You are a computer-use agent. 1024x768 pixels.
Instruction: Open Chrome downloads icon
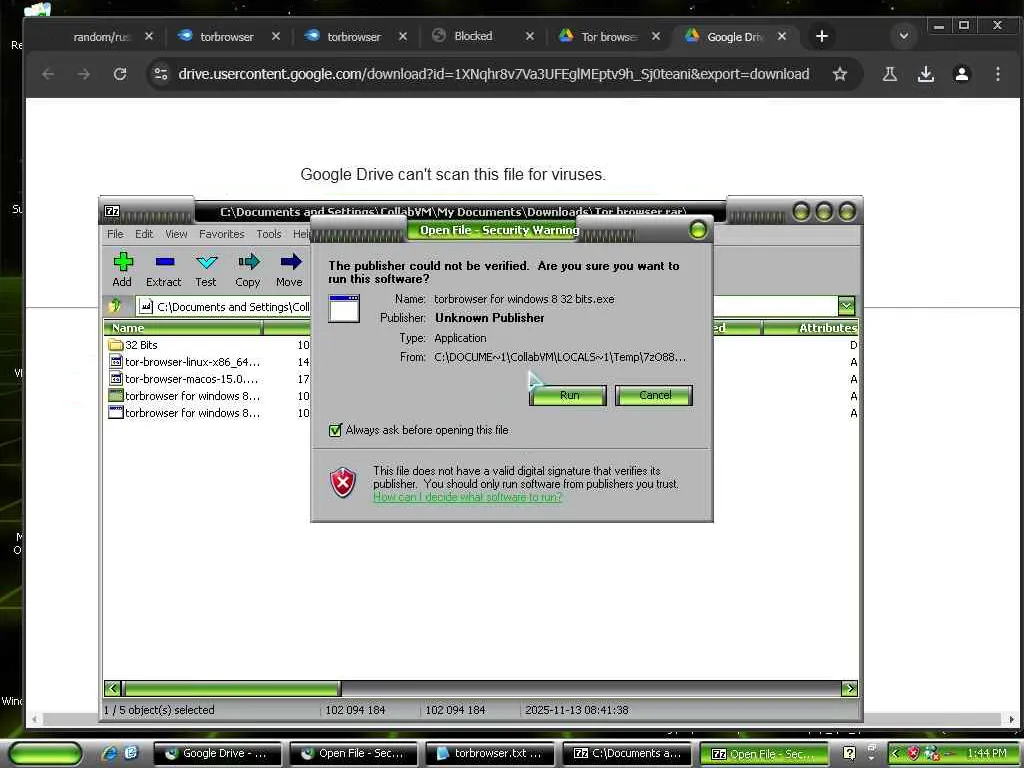click(925, 74)
